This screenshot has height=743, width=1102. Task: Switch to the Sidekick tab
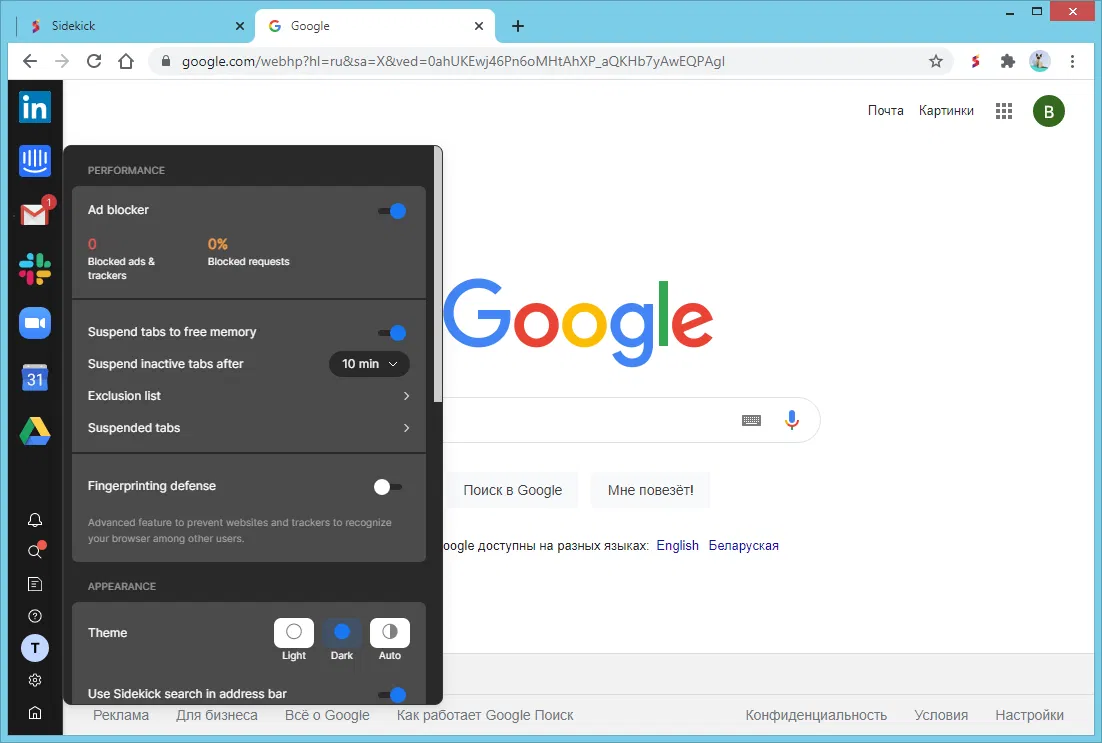coord(134,26)
